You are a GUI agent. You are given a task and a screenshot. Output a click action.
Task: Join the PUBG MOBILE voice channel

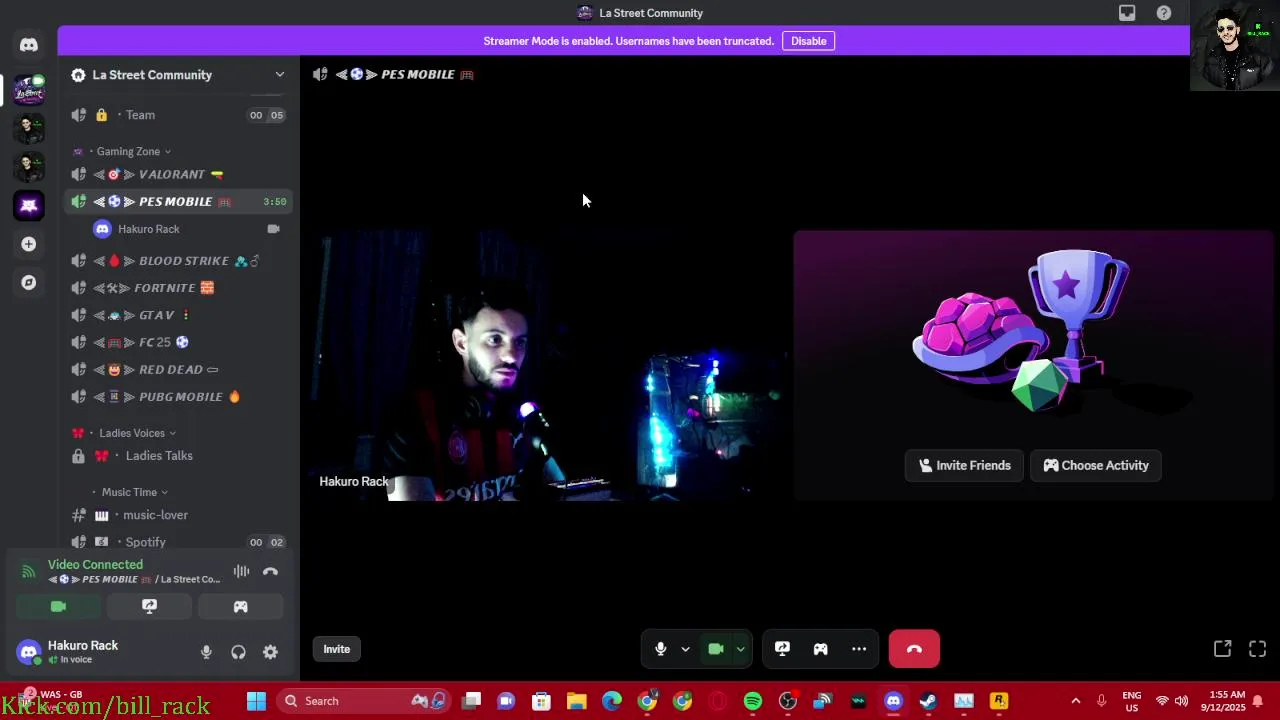click(178, 397)
